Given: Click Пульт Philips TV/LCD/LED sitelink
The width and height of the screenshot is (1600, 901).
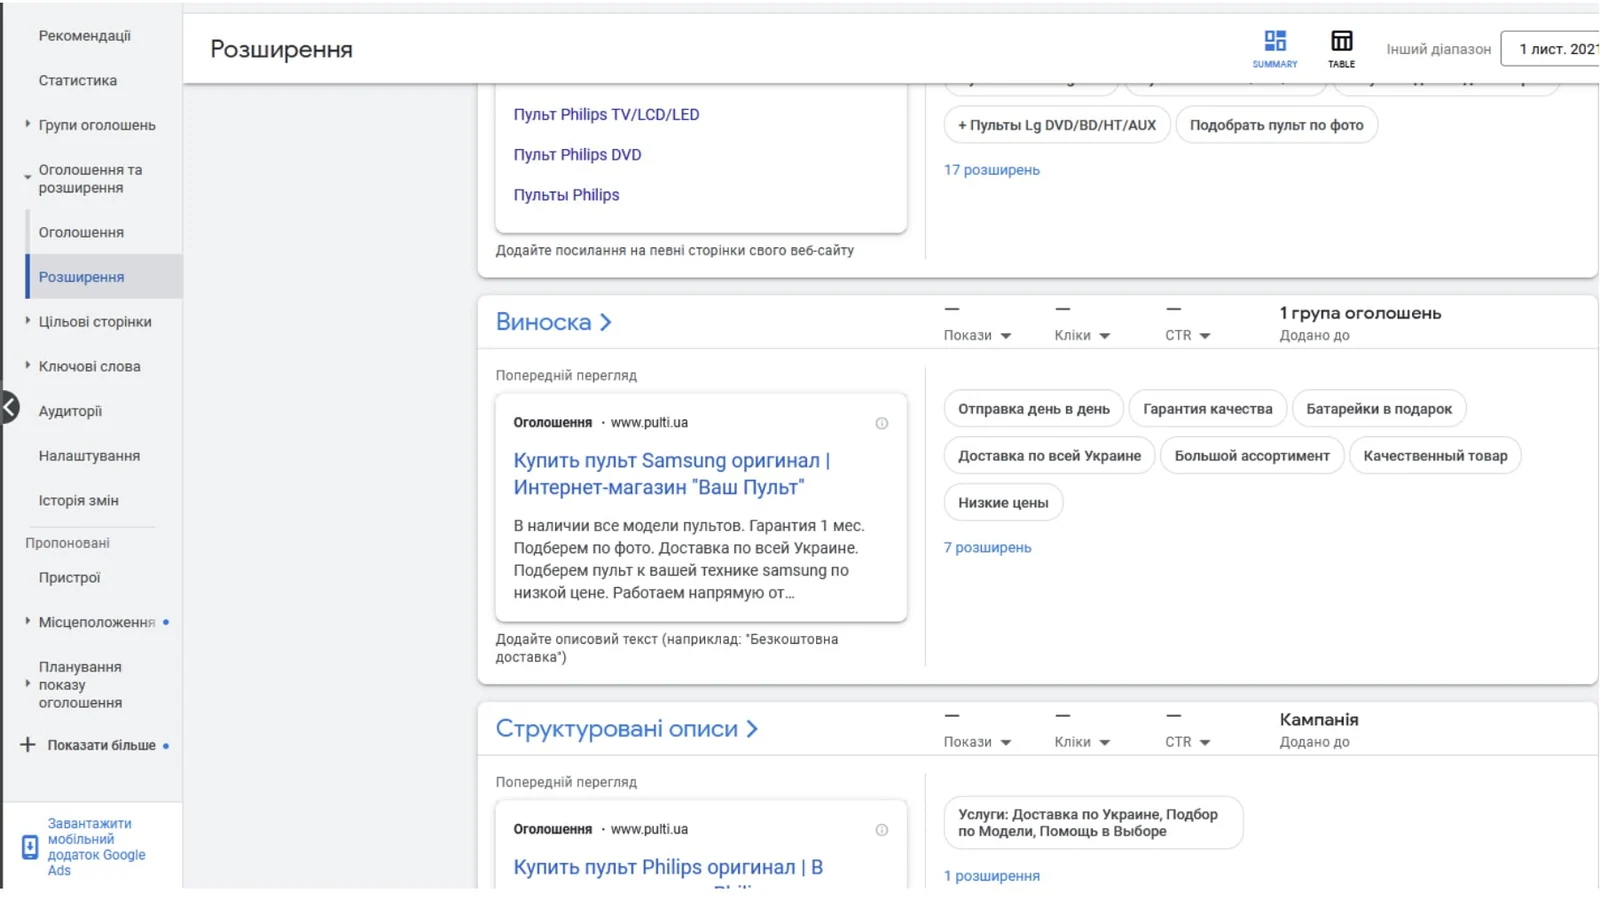Looking at the screenshot, I should click(x=606, y=115).
